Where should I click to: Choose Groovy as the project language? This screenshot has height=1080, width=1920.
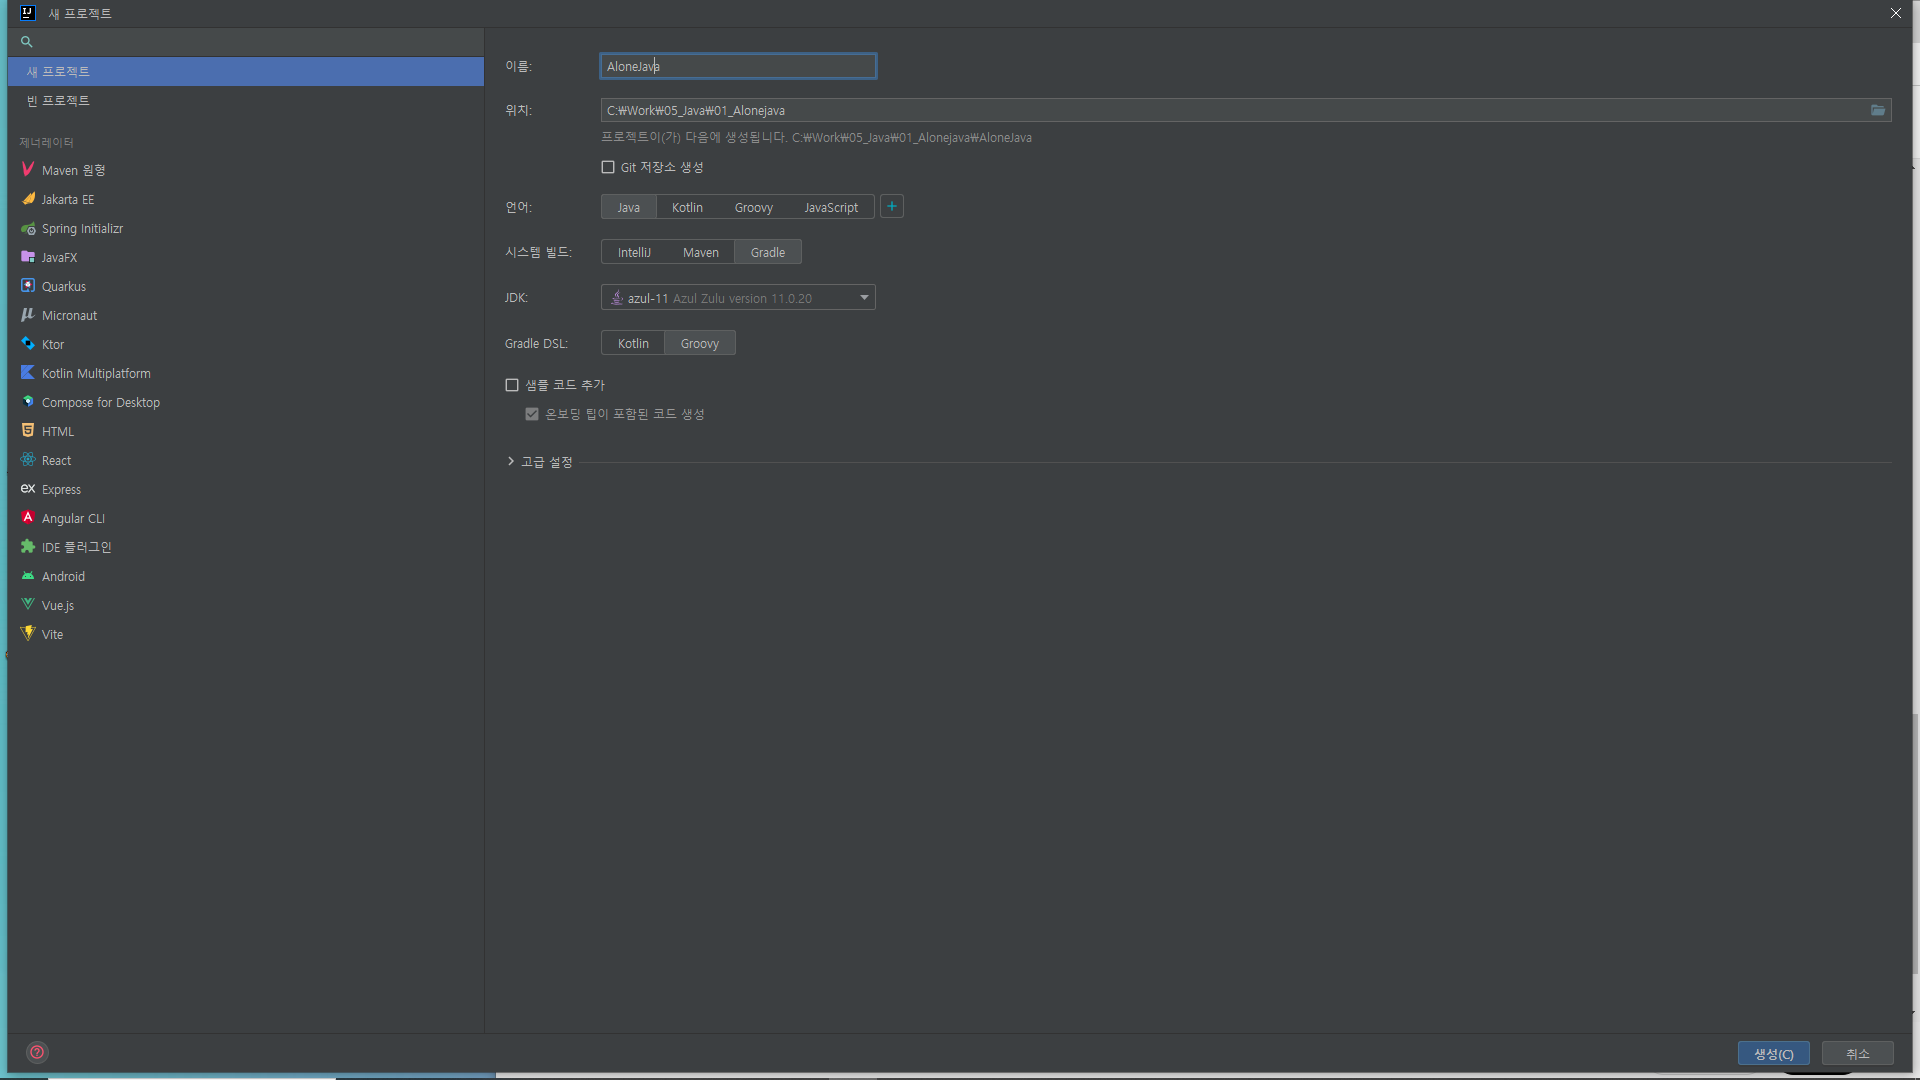(x=753, y=207)
